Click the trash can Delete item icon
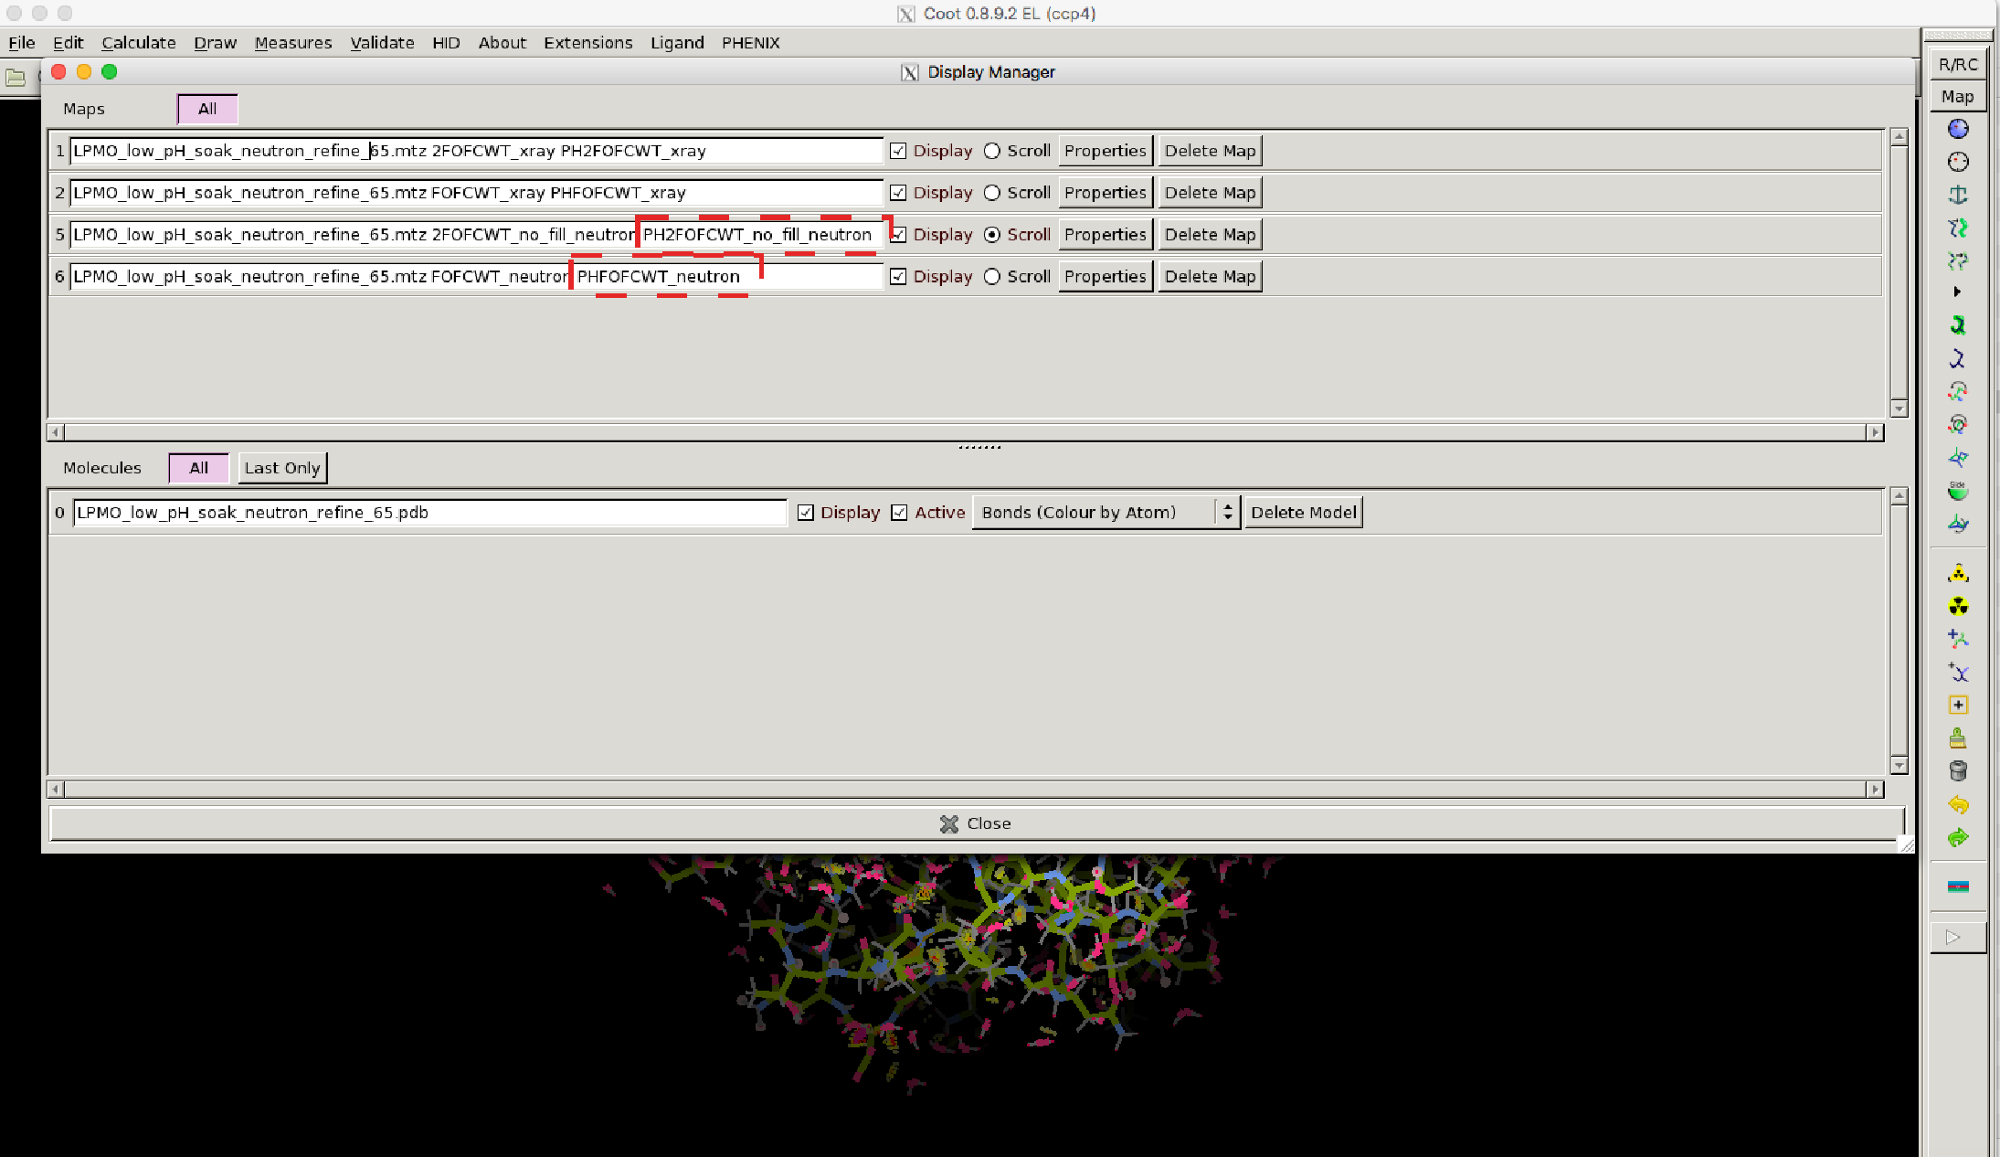Screen dimensions: 2000x1157 pos(1958,771)
